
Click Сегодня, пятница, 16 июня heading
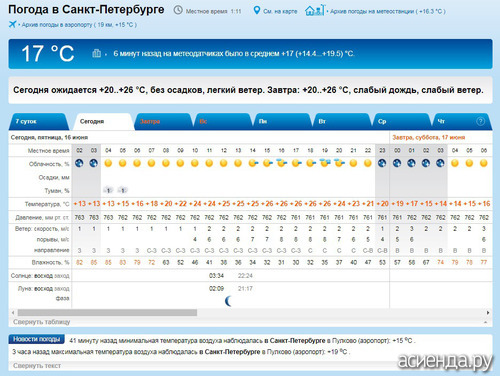(x=49, y=137)
